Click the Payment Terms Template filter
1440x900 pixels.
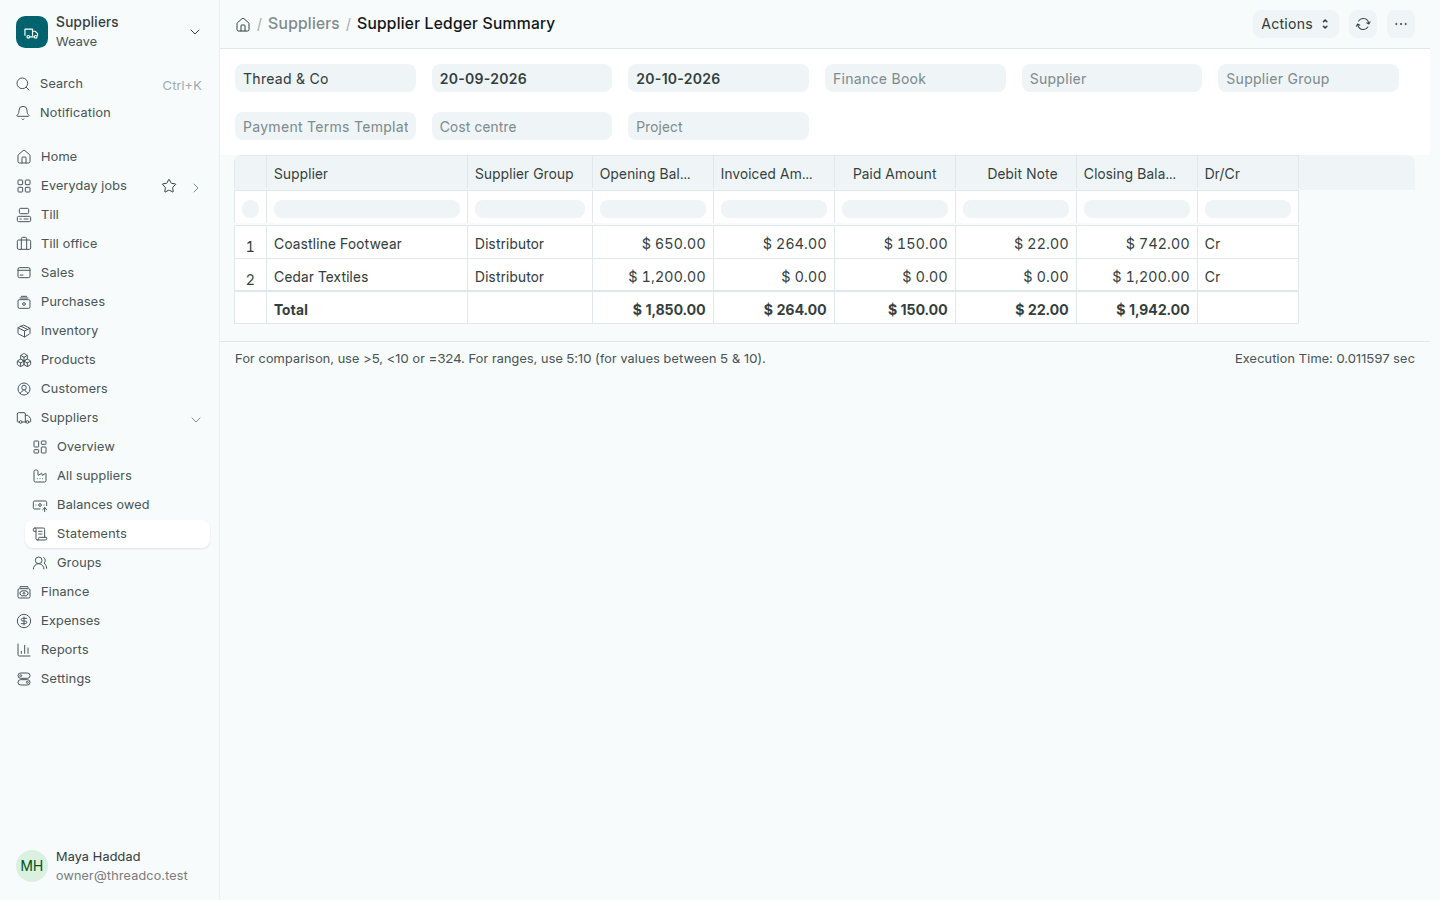click(x=325, y=127)
